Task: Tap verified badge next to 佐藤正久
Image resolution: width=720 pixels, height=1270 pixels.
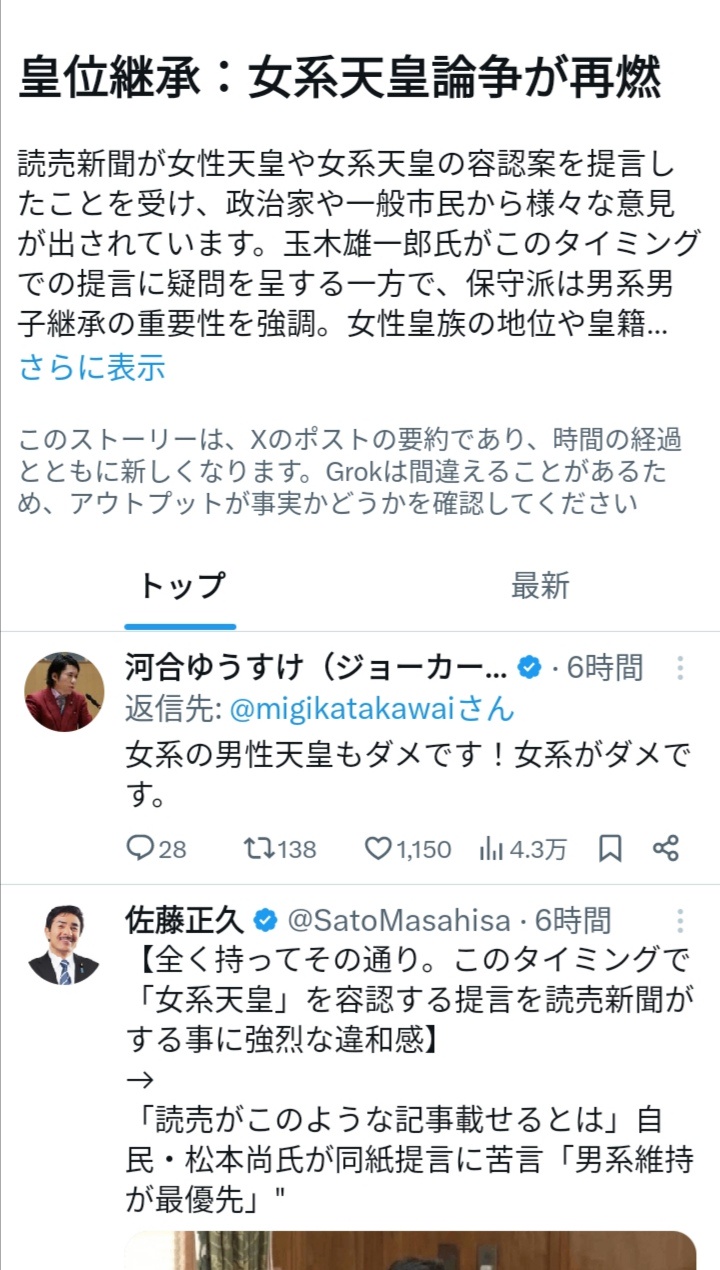Action: coord(265,921)
